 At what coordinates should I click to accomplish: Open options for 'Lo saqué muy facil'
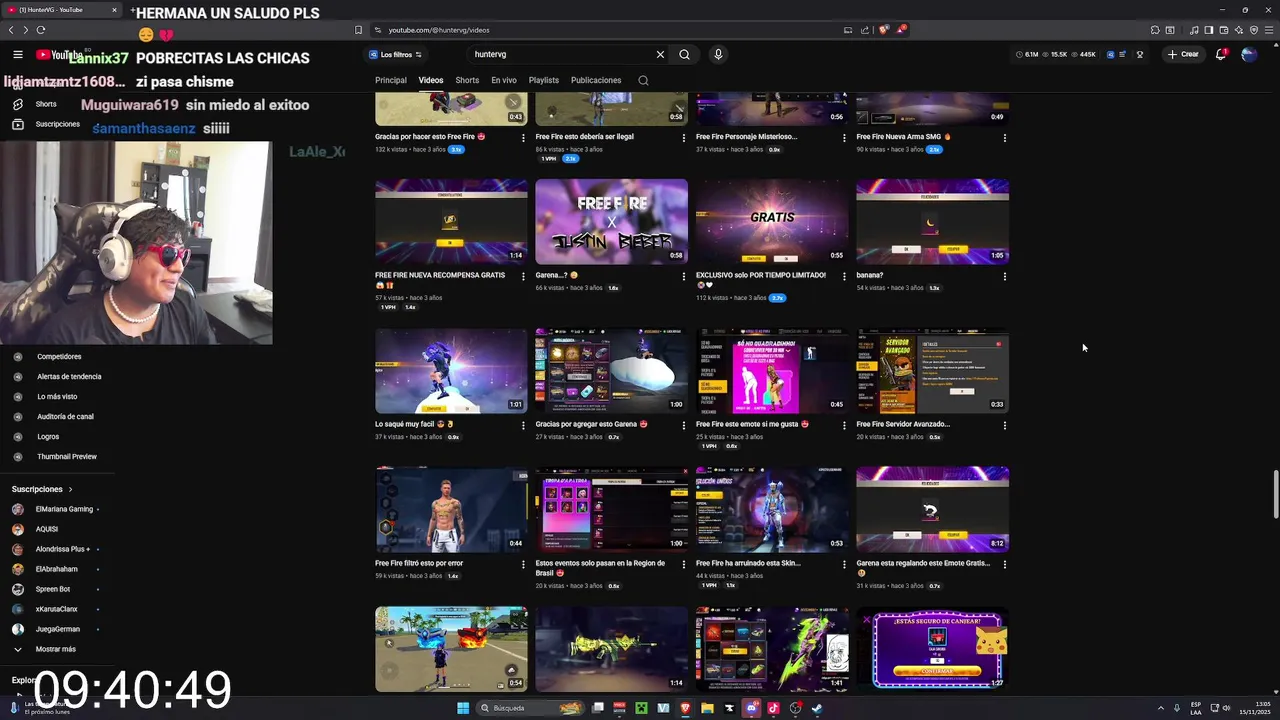coord(523,425)
